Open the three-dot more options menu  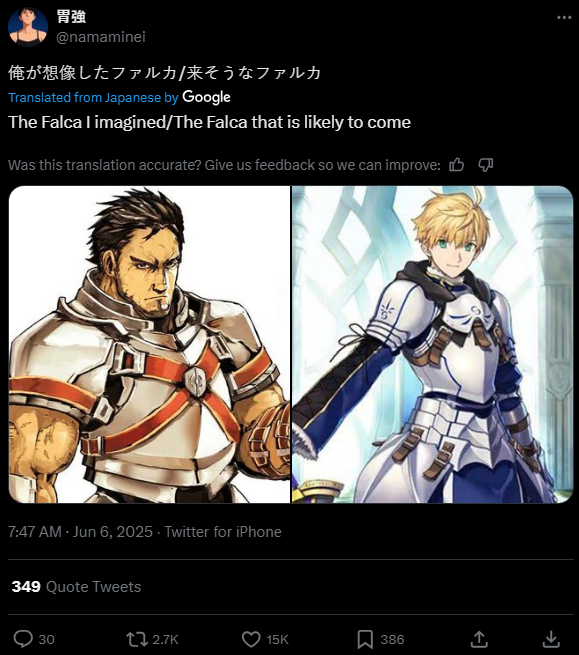[x=564, y=18]
